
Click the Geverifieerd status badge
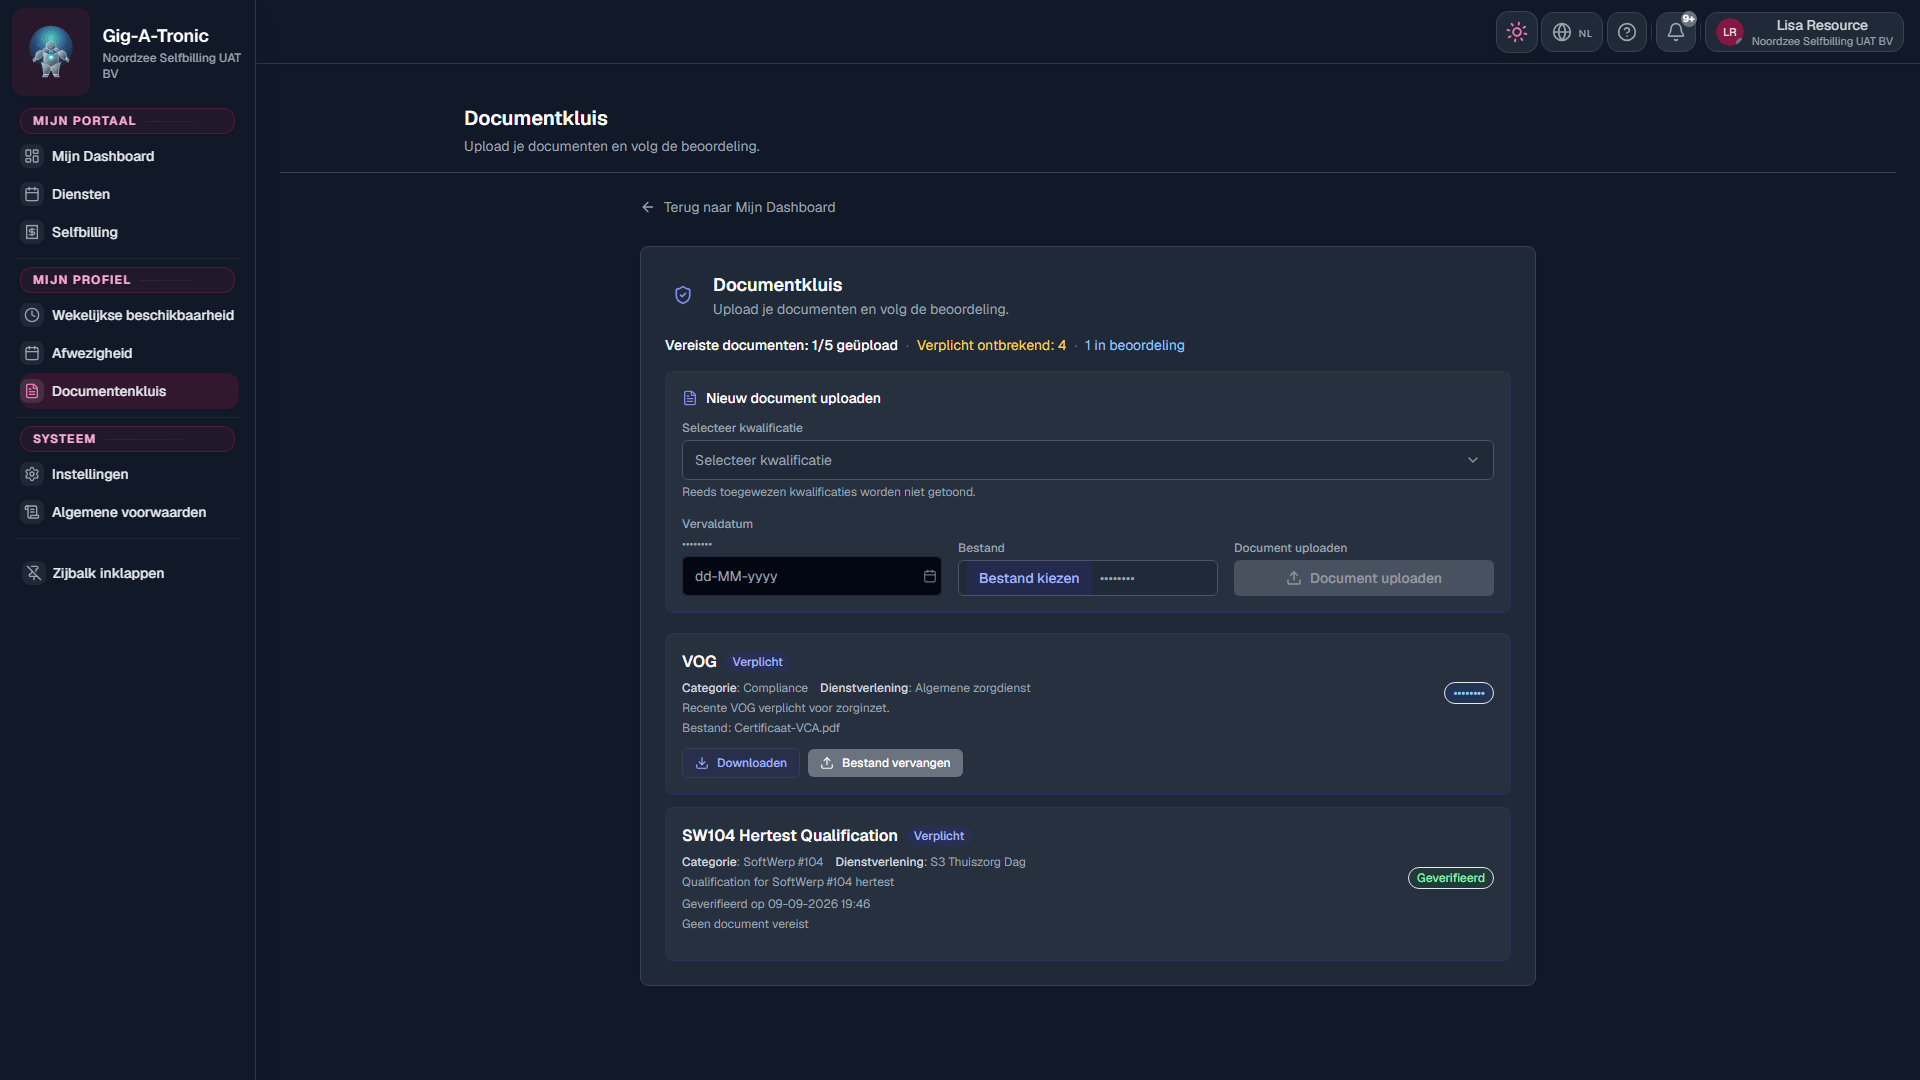[1450, 878]
